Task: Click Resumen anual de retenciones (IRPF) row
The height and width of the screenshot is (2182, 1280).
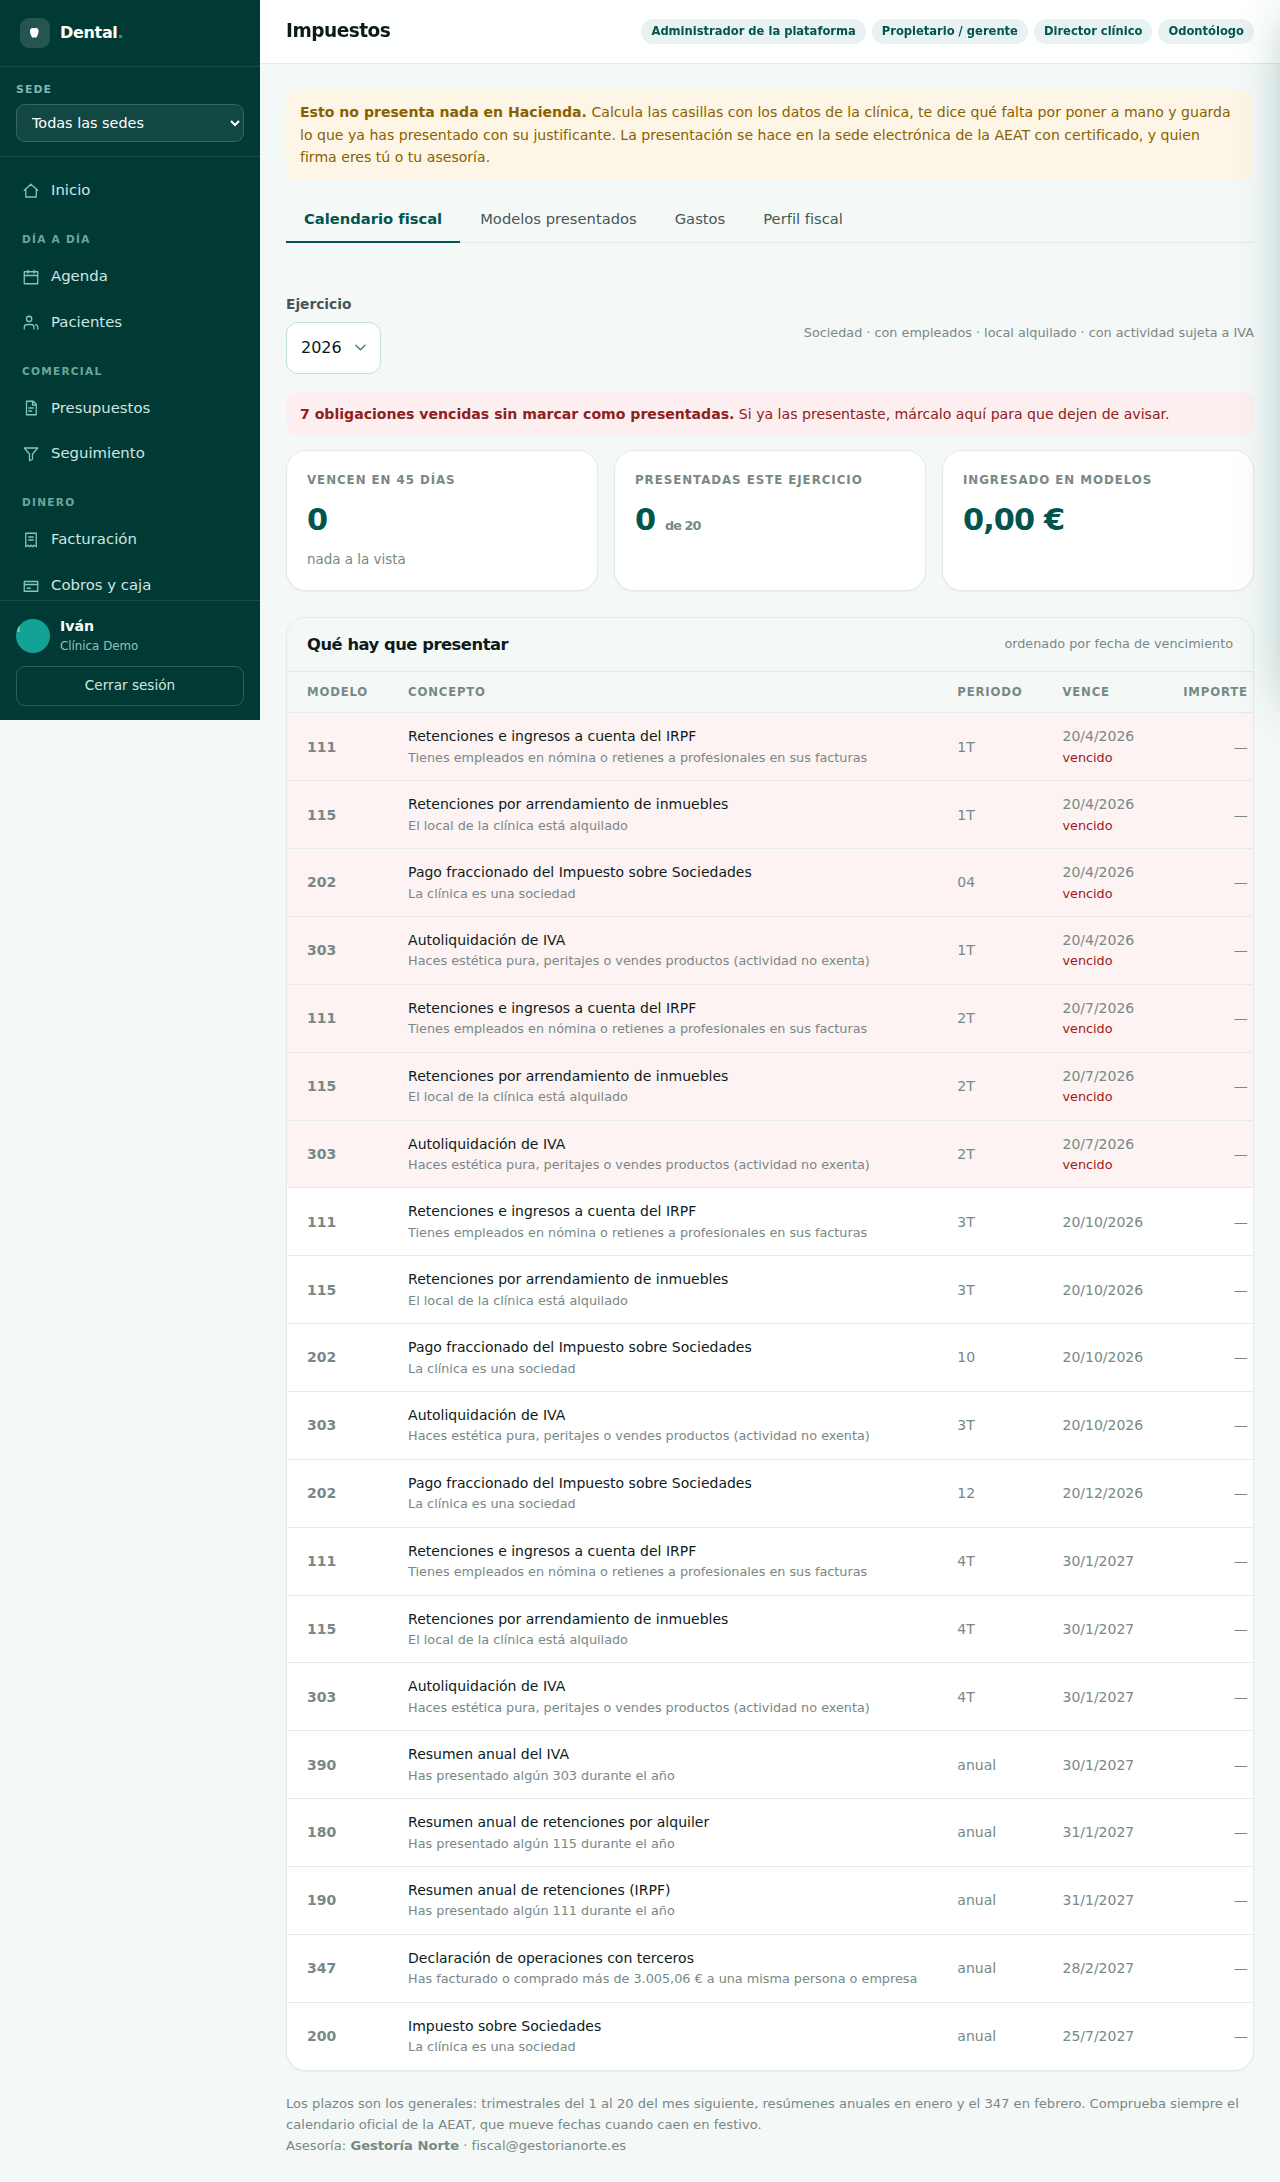Action: [770, 1900]
